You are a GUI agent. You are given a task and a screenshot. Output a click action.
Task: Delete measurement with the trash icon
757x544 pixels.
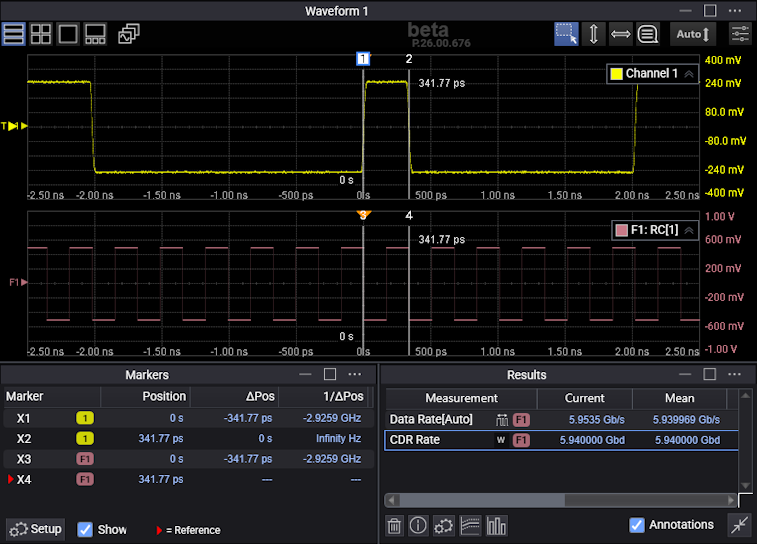(x=395, y=525)
